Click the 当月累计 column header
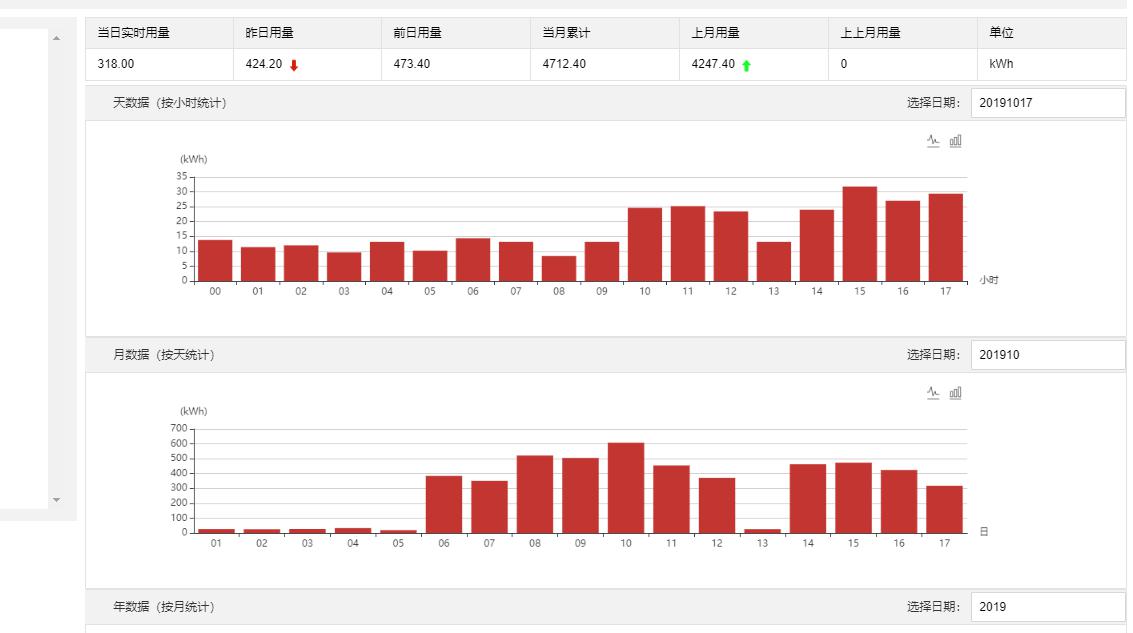Viewport: 1133px width, 633px height. coord(566,33)
